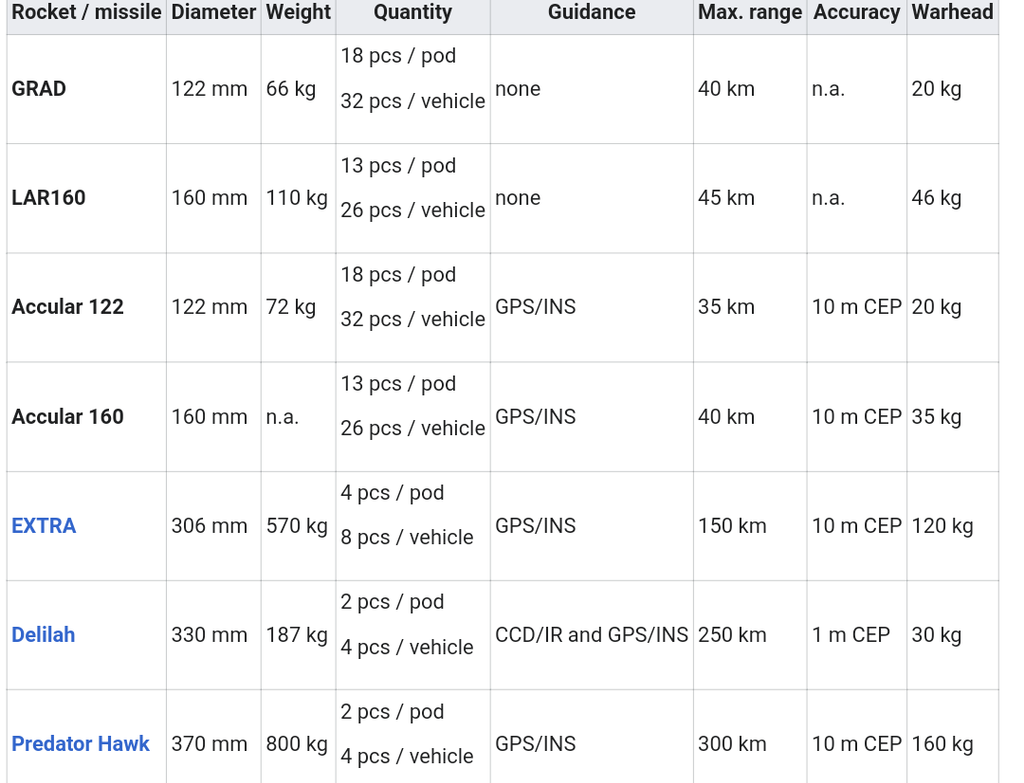Click the GRAD row name cell
1024x783 pixels.
tap(39, 89)
